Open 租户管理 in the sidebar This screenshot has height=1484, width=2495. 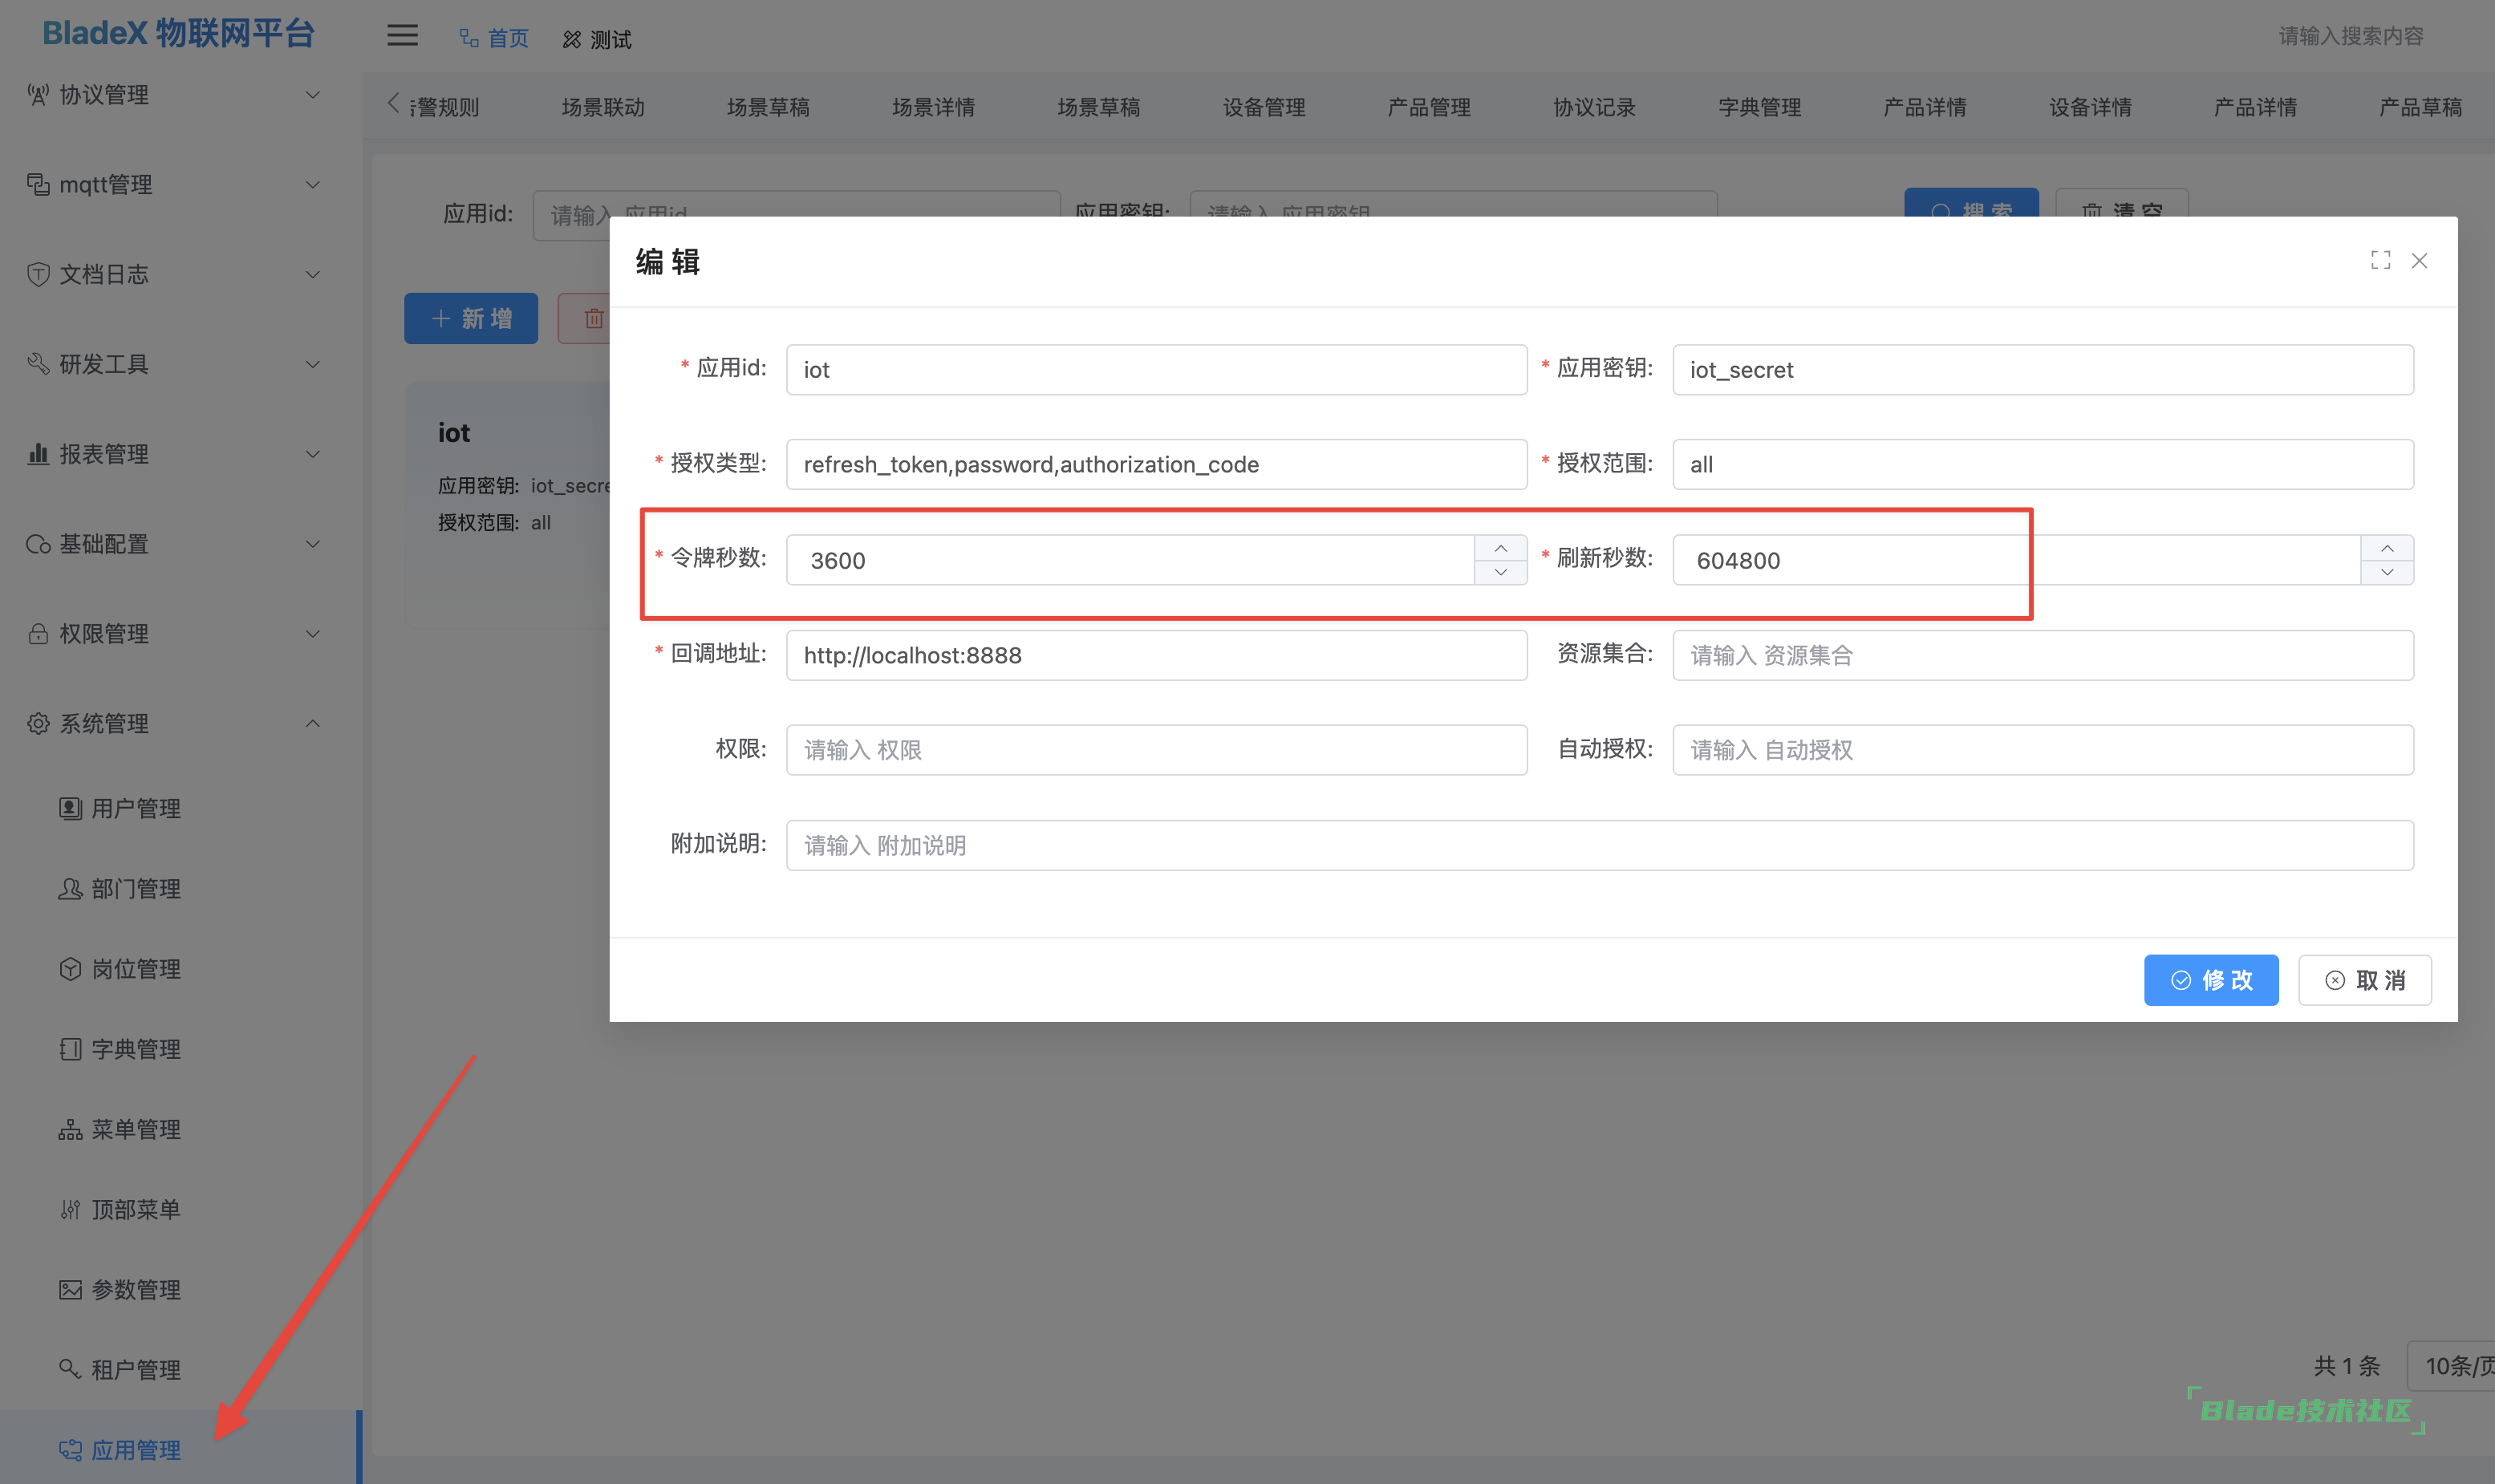pos(136,1369)
